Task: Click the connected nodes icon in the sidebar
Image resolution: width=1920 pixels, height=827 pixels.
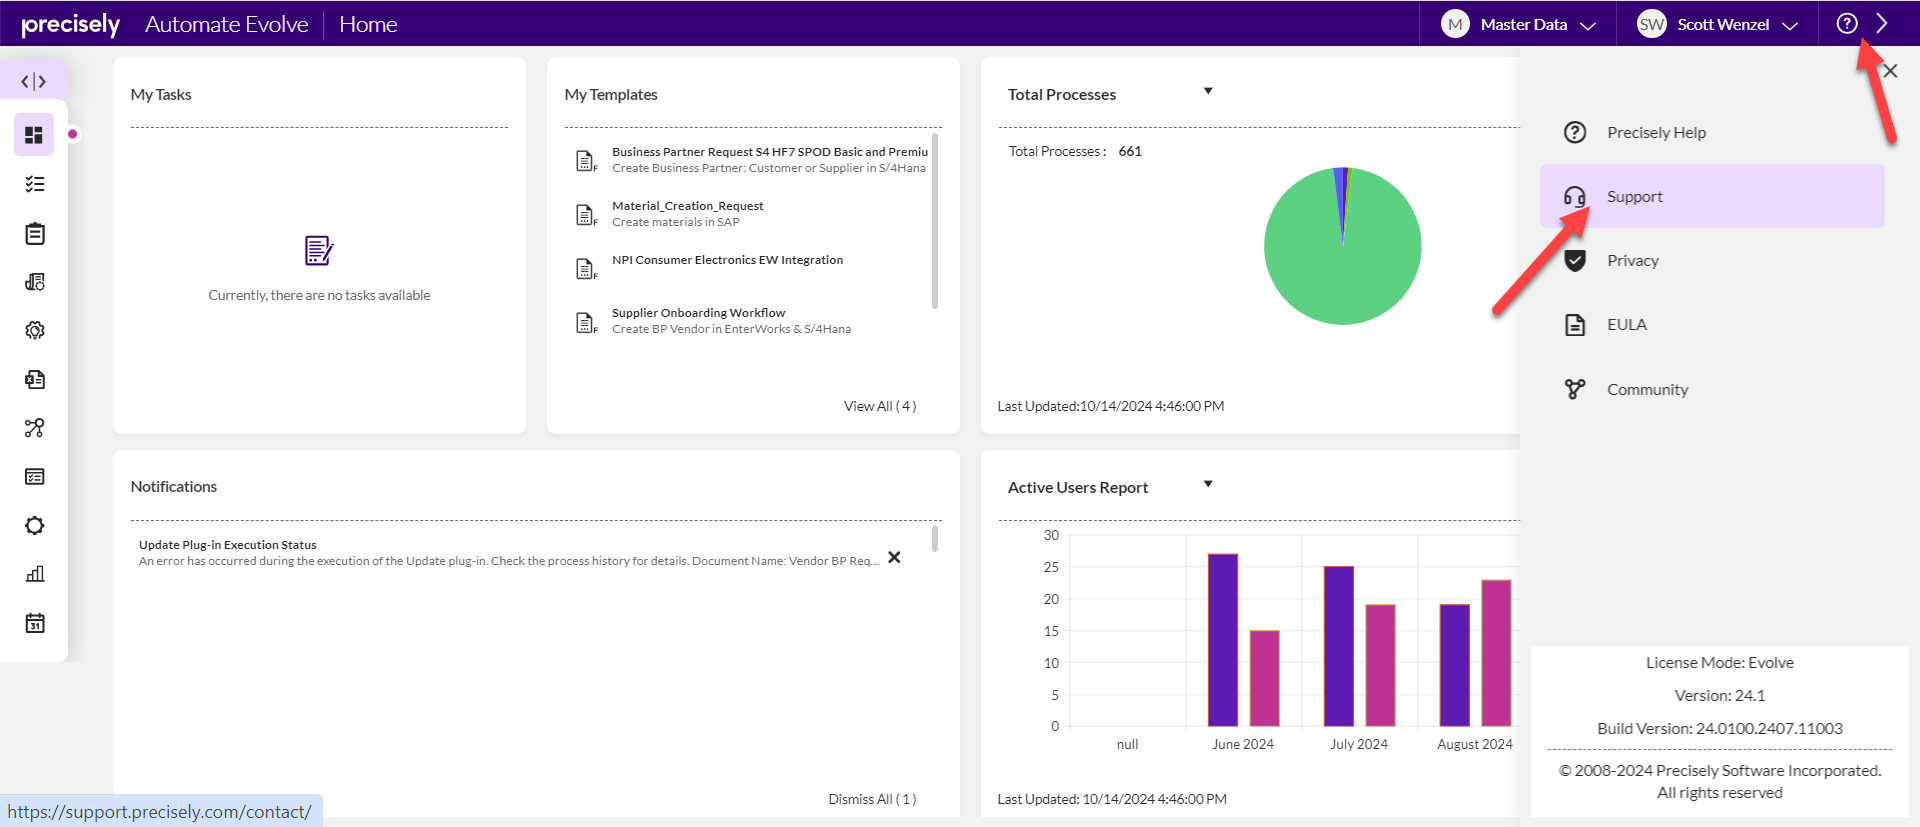Action: tap(35, 428)
